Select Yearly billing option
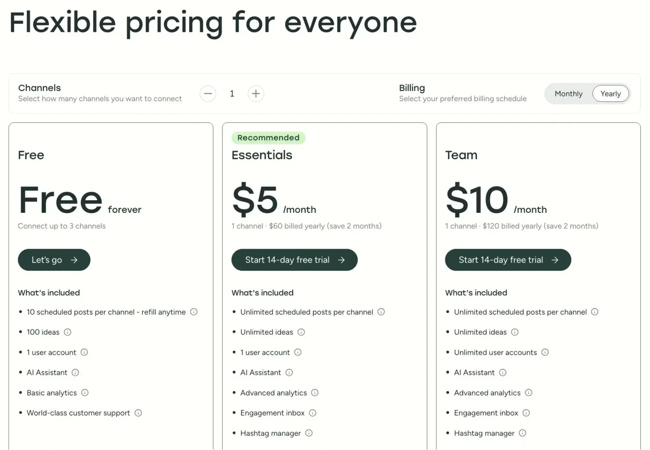Image resolution: width=650 pixels, height=450 pixels. (x=610, y=94)
